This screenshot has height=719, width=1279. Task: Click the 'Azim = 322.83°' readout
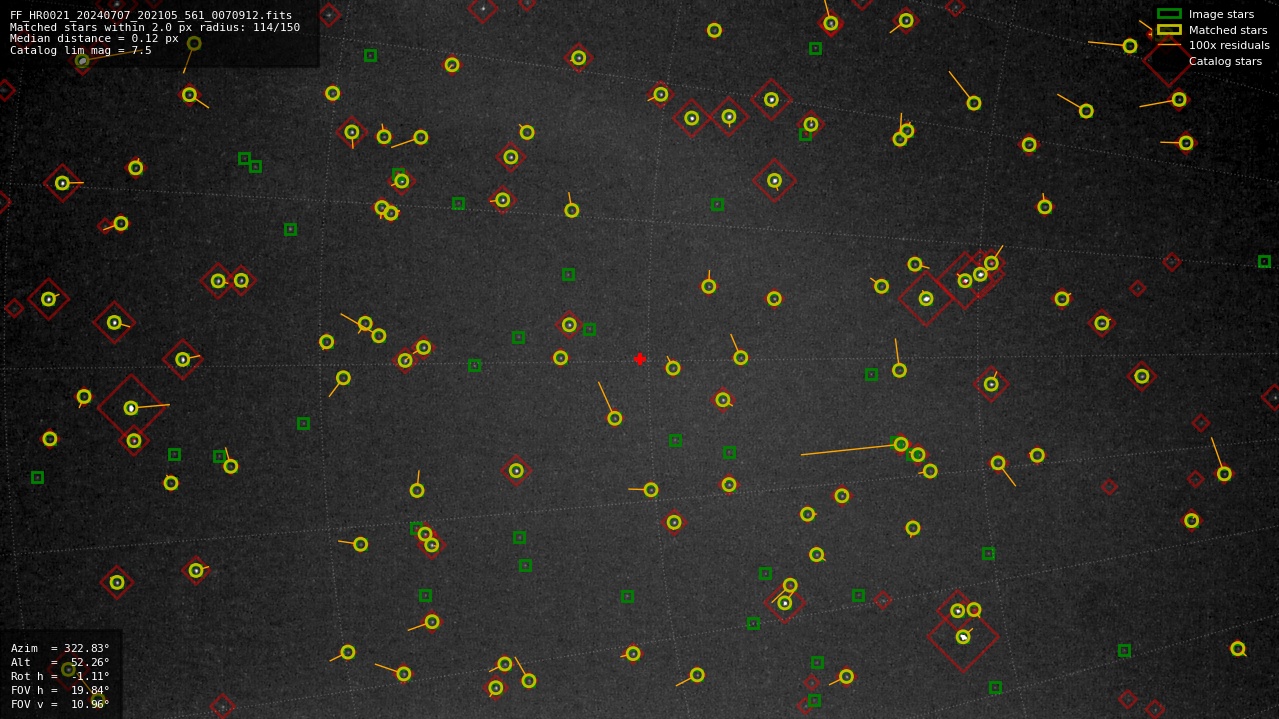coord(60,648)
